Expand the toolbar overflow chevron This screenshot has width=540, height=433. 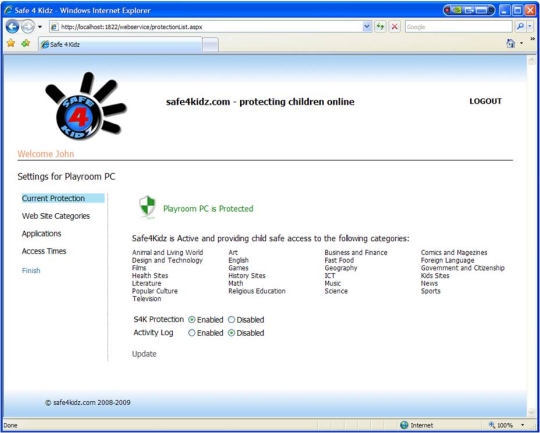coord(532,39)
